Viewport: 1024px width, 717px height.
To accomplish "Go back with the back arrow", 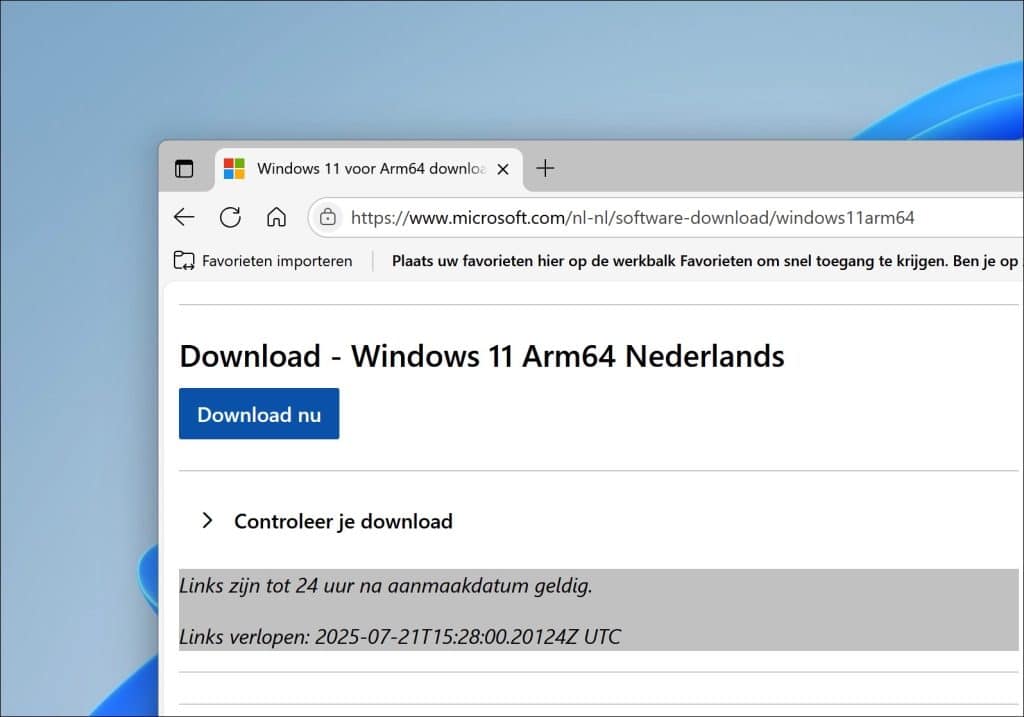I will (184, 217).
